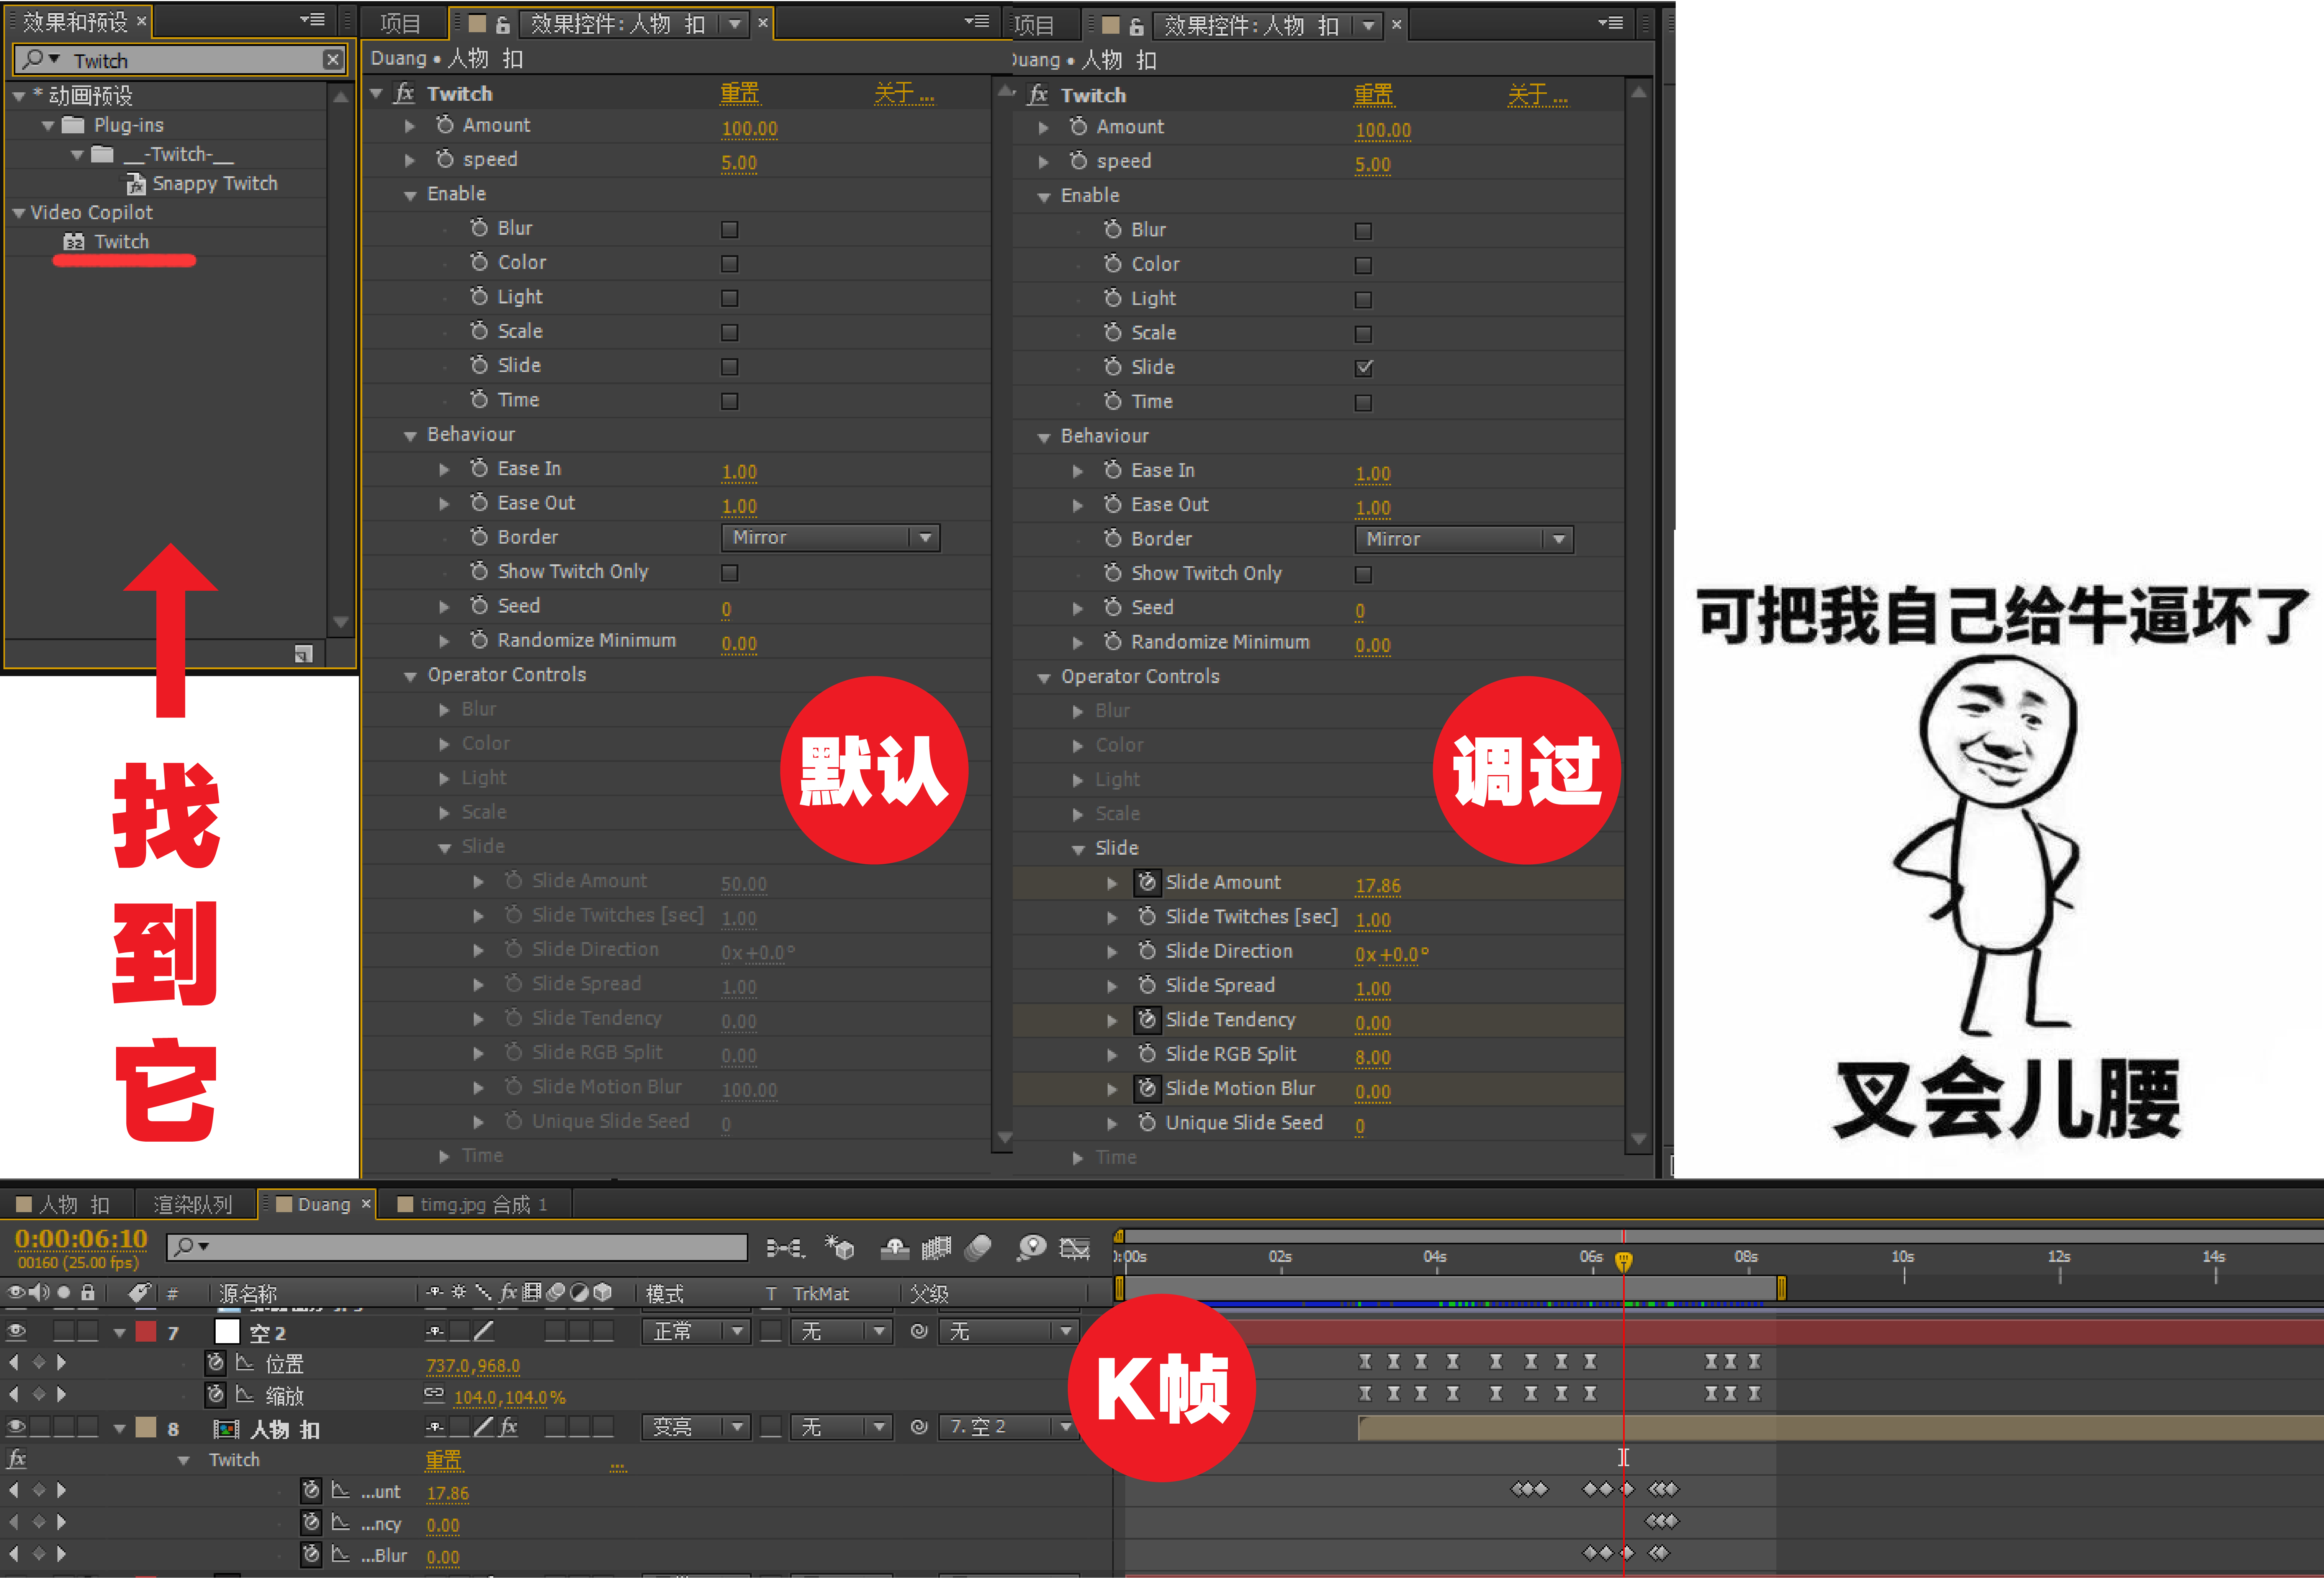Click the stopwatch beside 缩放 on layer 7

pyautogui.click(x=215, y=1394)
